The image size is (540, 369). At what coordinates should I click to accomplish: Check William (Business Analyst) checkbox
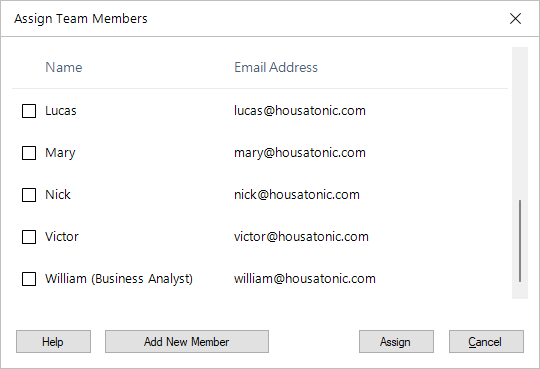pos(29,279)
